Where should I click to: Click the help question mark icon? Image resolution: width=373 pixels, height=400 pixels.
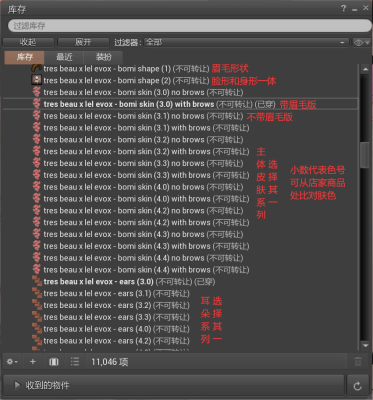click(343, 9)
